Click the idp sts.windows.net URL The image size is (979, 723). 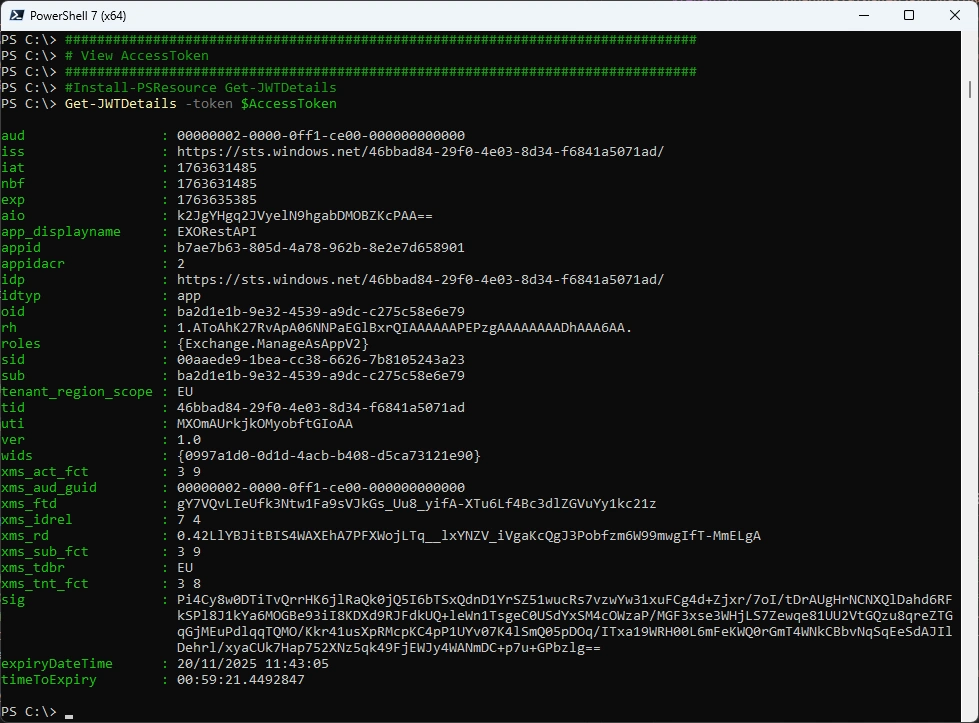click(x=420, y=280)
